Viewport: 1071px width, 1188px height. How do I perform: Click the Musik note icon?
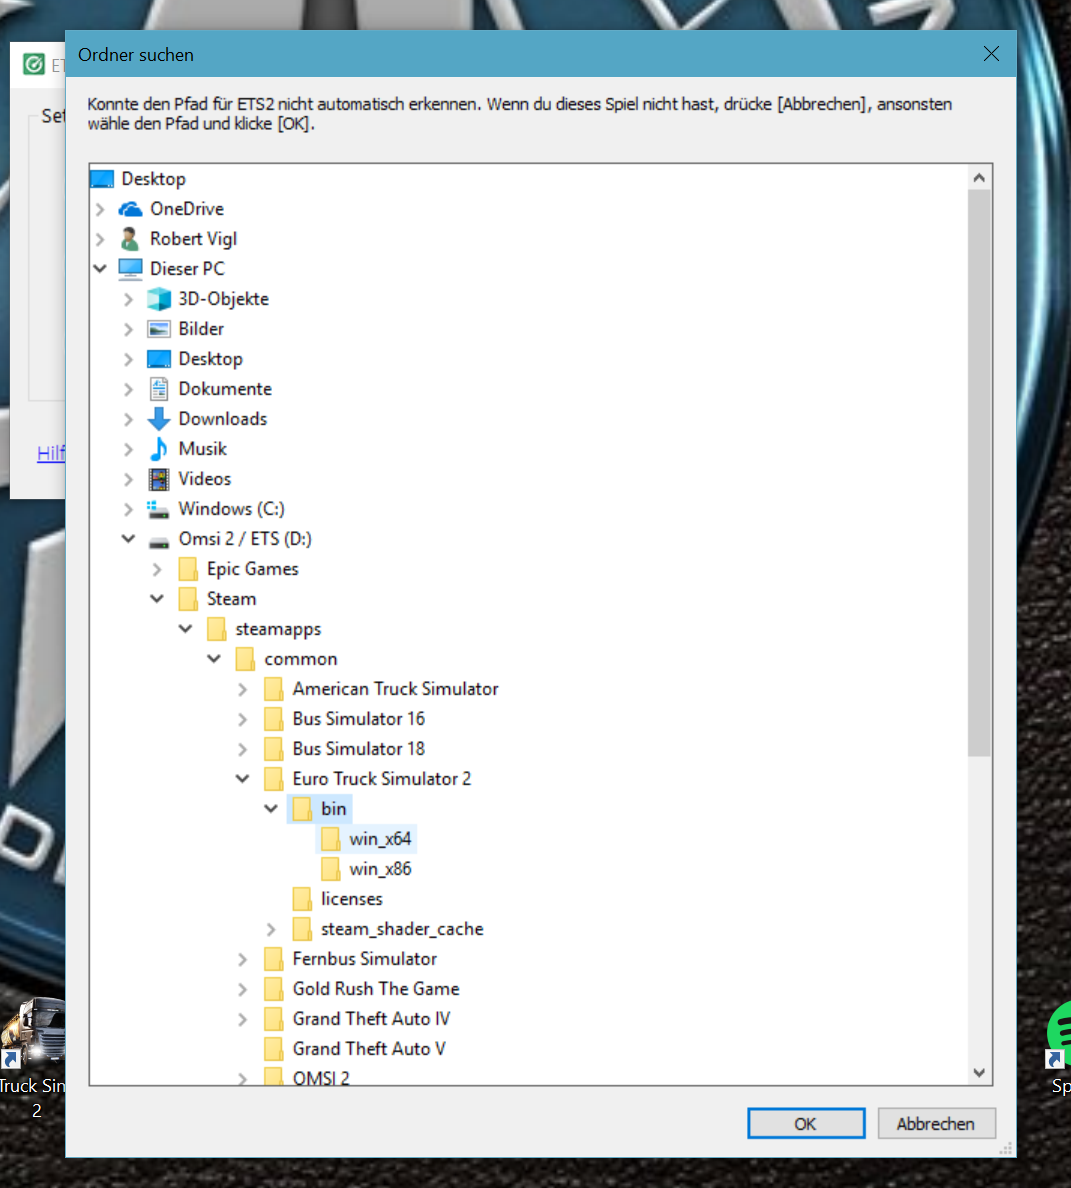159,449
